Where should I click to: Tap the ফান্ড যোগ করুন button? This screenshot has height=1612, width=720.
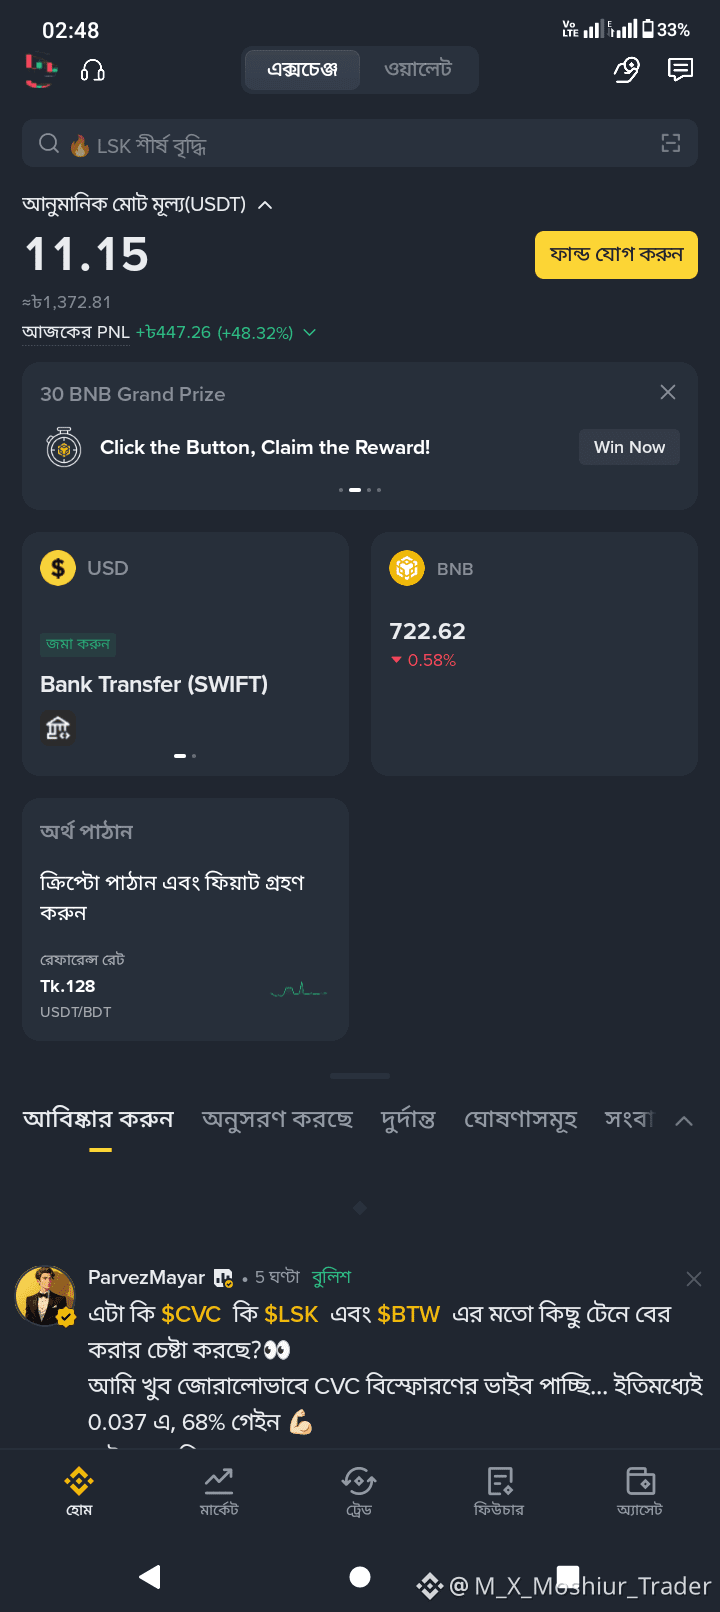[616, 255]
